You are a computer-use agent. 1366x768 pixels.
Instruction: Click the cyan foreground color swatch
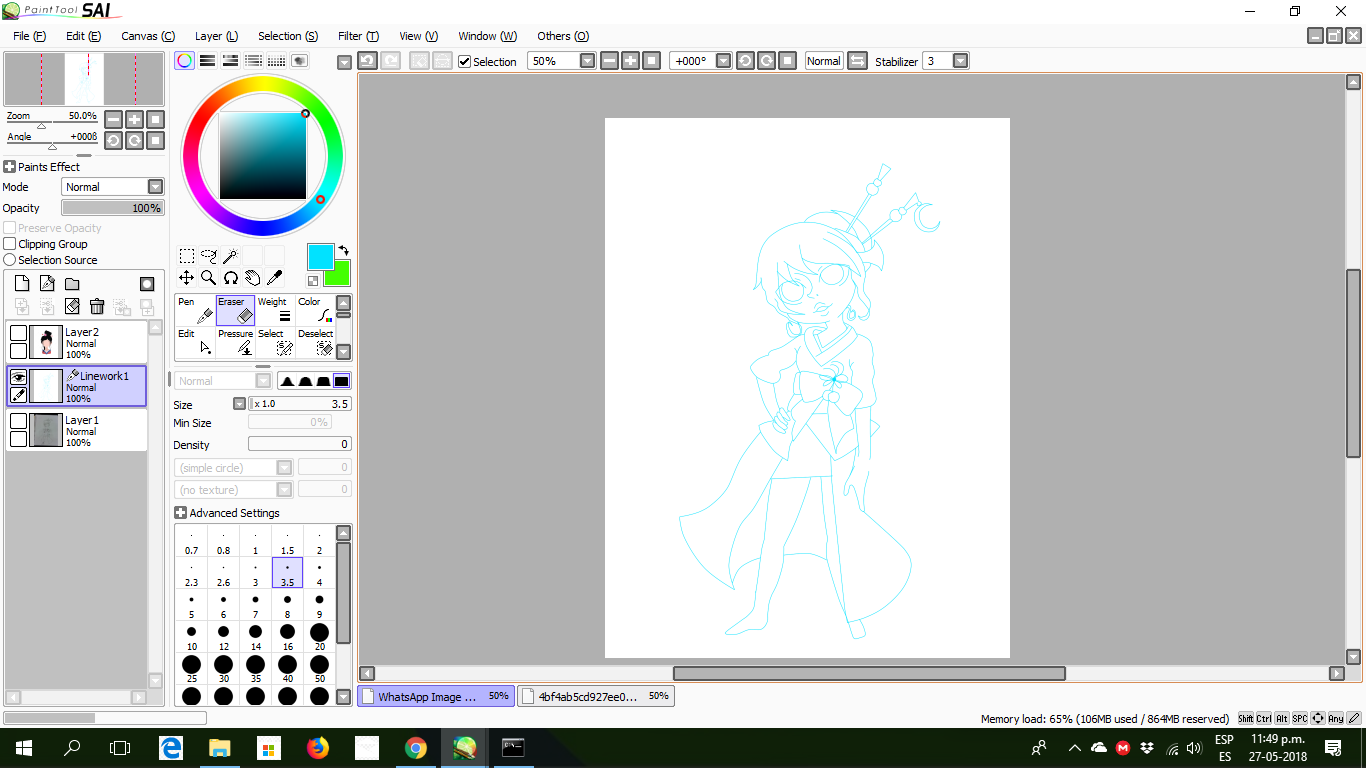coord(321,257)
